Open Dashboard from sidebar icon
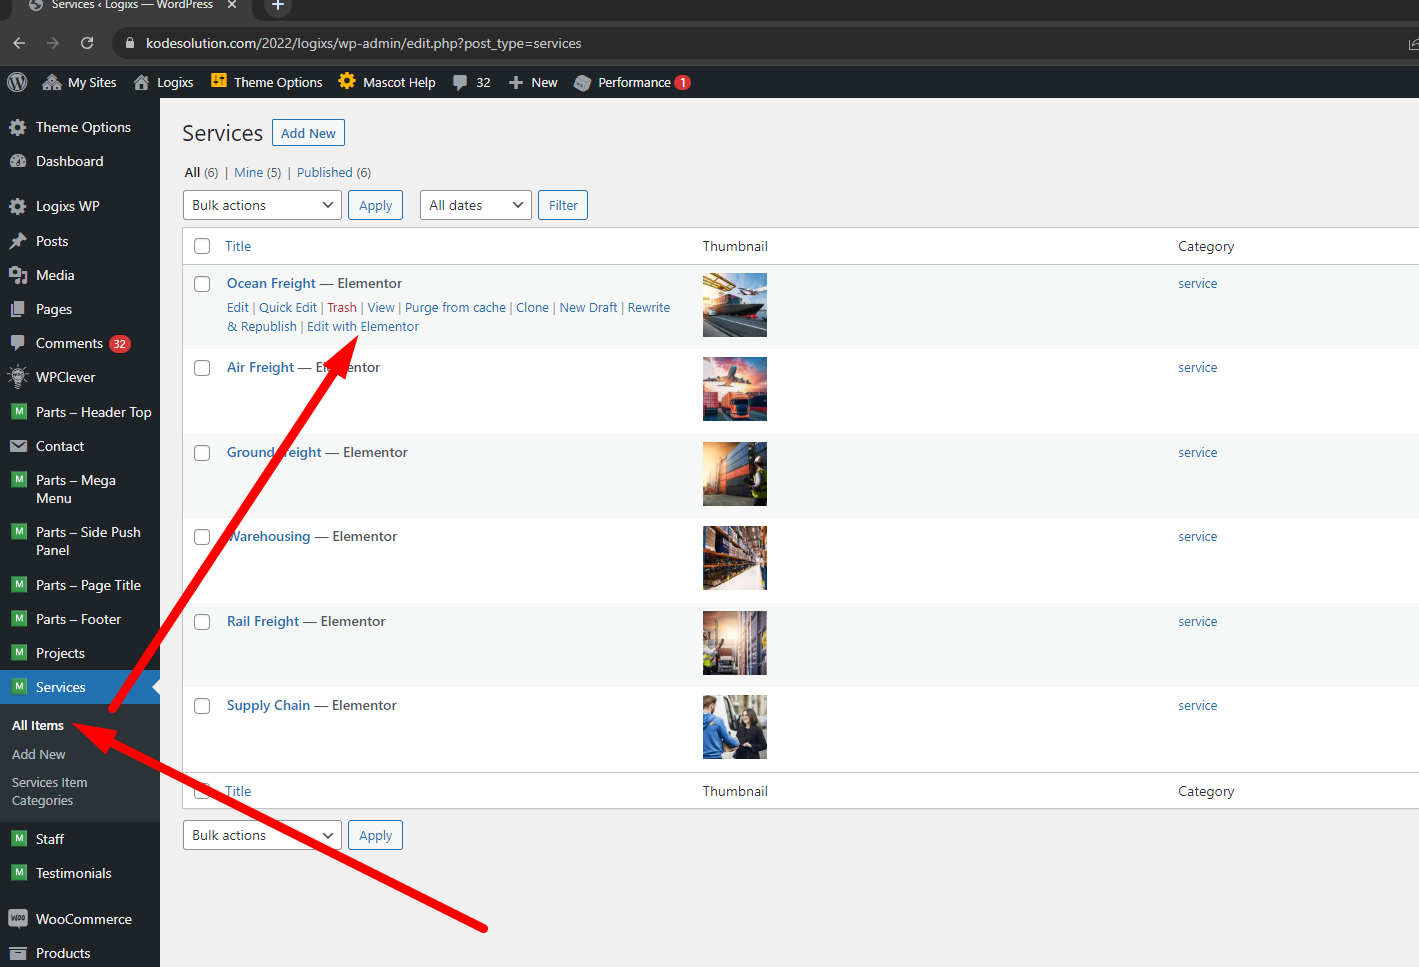This screenshot has width=1419, height=967. click(x=18, y=161)
